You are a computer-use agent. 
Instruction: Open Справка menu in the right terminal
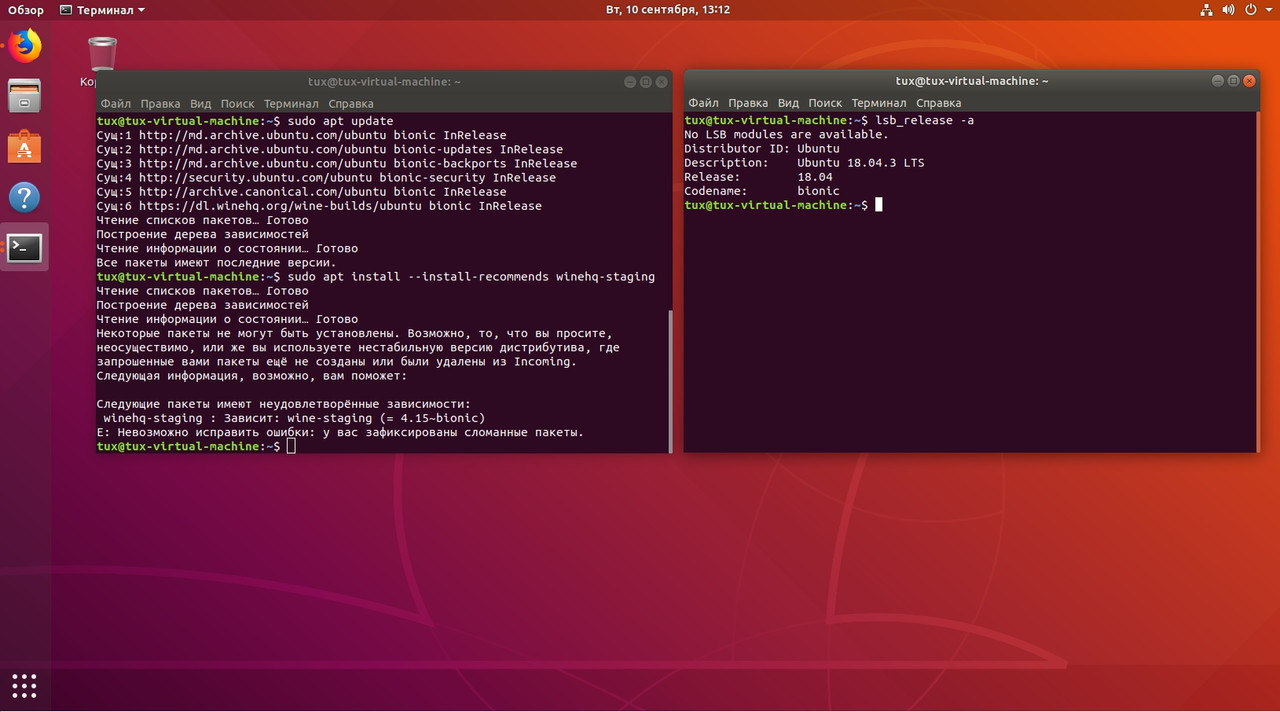pos(938,102)
